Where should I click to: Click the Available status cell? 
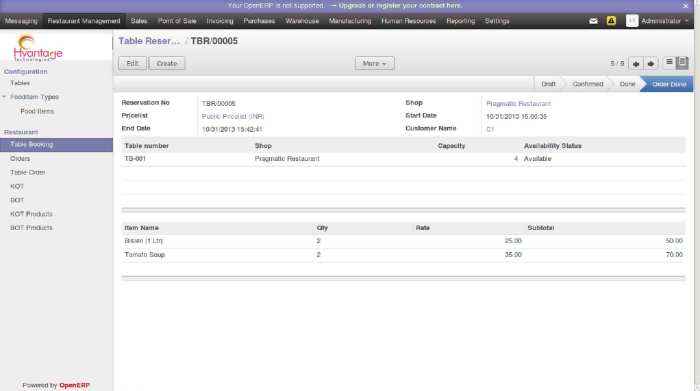click(x=538, y=159)
